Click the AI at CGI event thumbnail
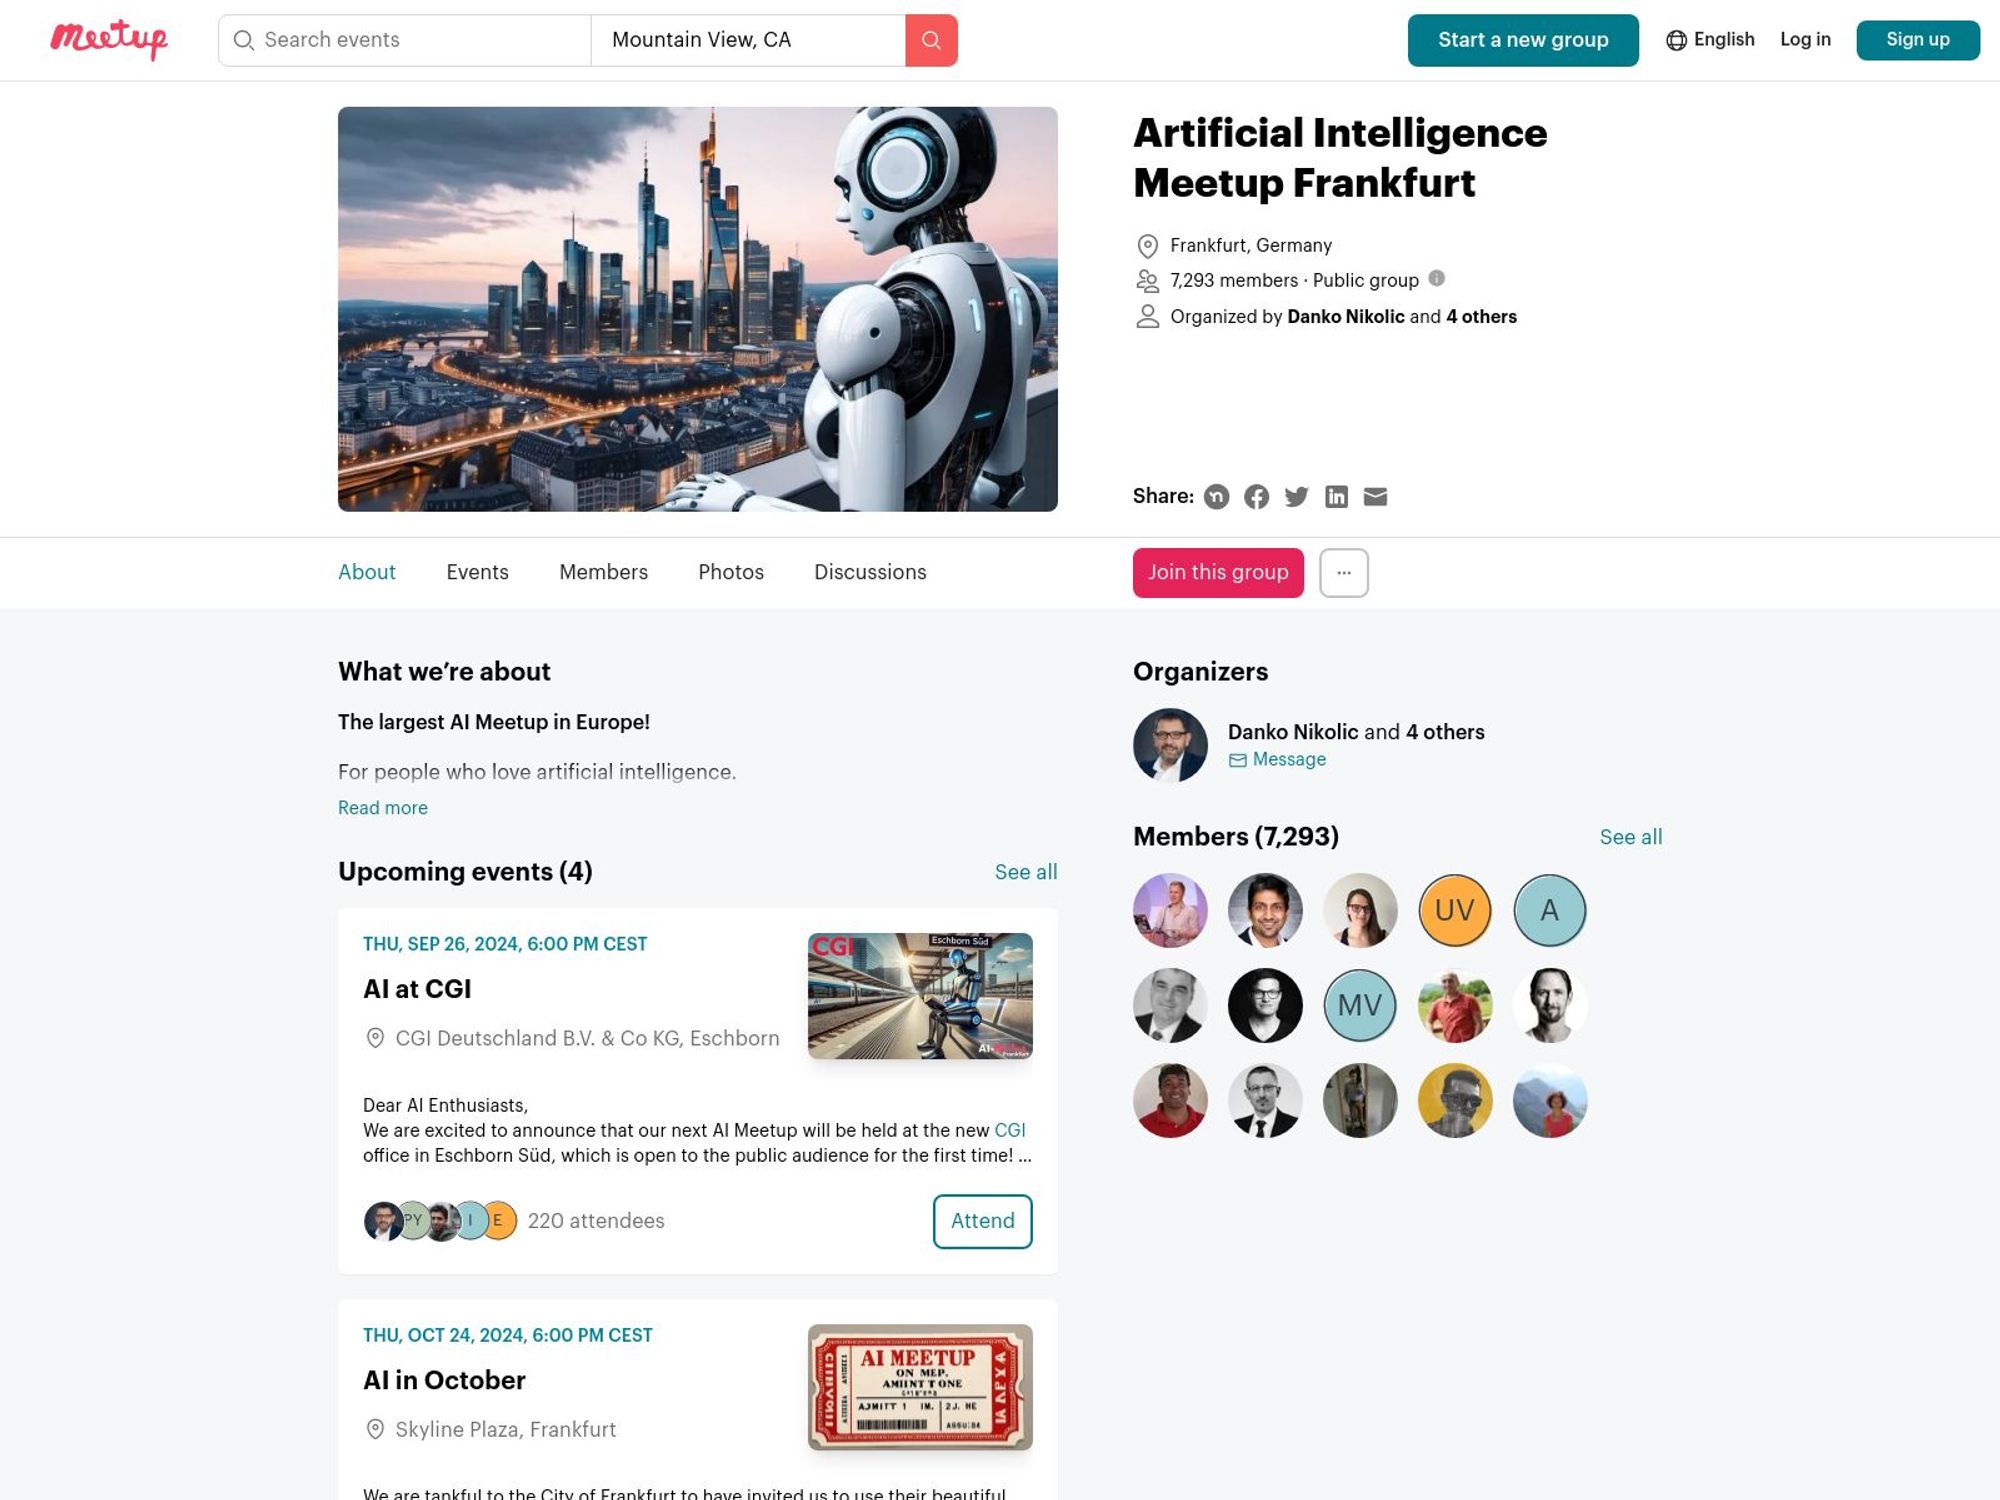Image resolution: width=2000 pixels, height=1500 pixels. click(x=921, y=994)
